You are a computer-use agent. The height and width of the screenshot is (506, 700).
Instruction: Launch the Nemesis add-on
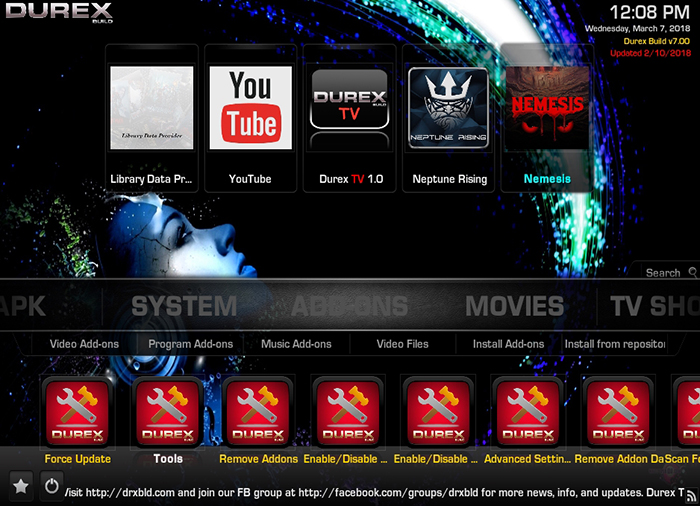[x=547, y=118]
